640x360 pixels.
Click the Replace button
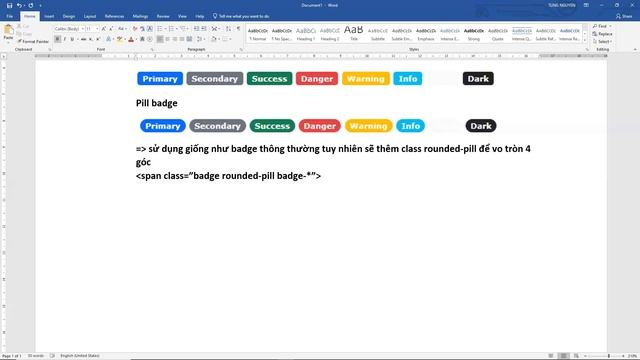602,34
